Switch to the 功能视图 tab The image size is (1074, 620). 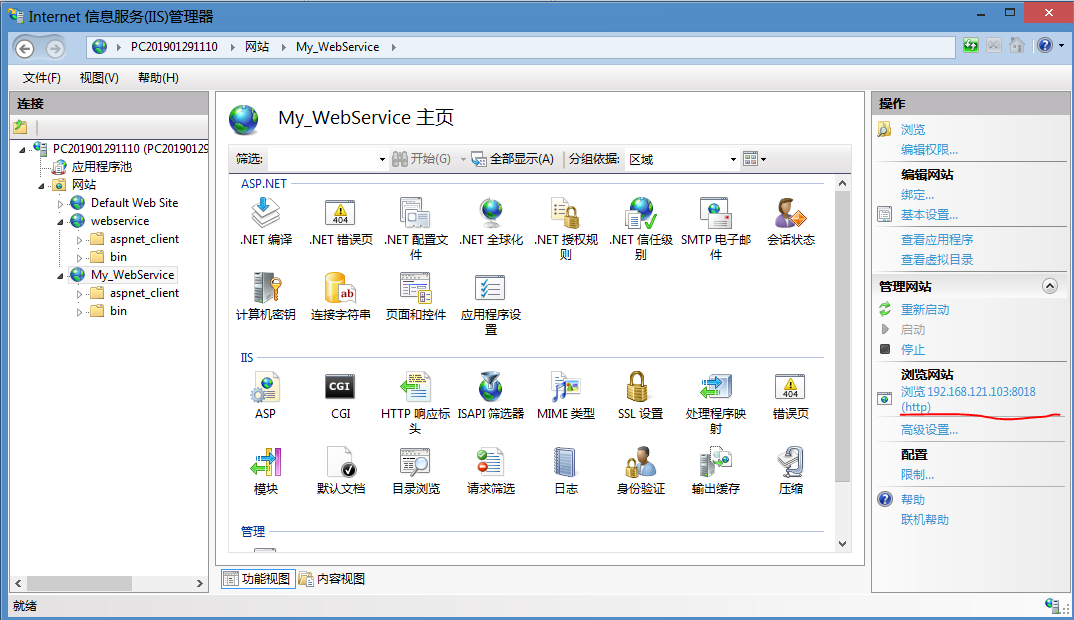pos(258,579)
